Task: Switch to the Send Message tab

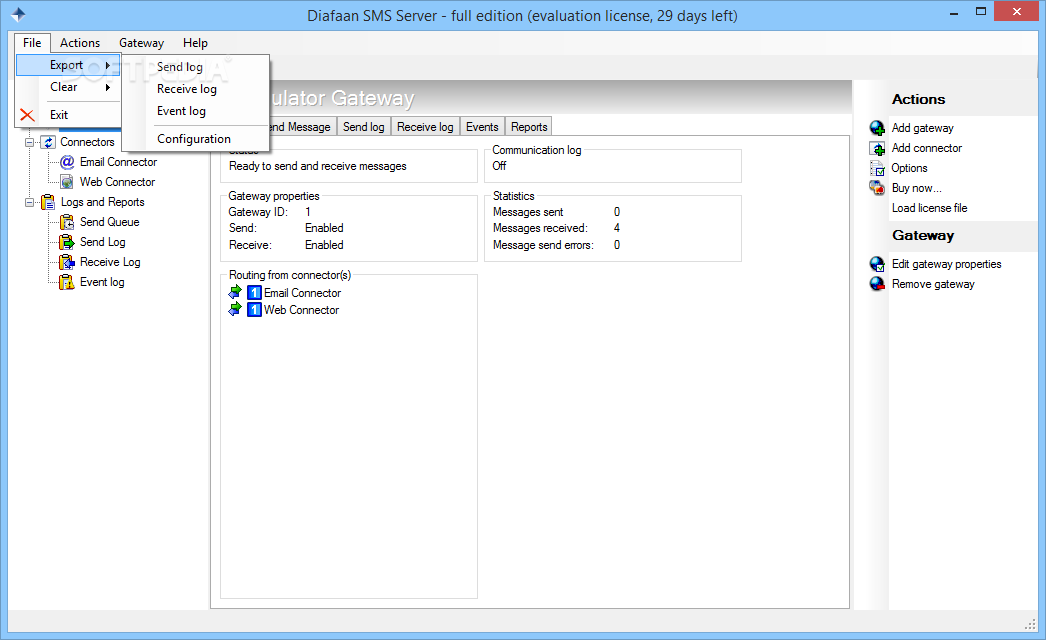Action: point(300,127)
